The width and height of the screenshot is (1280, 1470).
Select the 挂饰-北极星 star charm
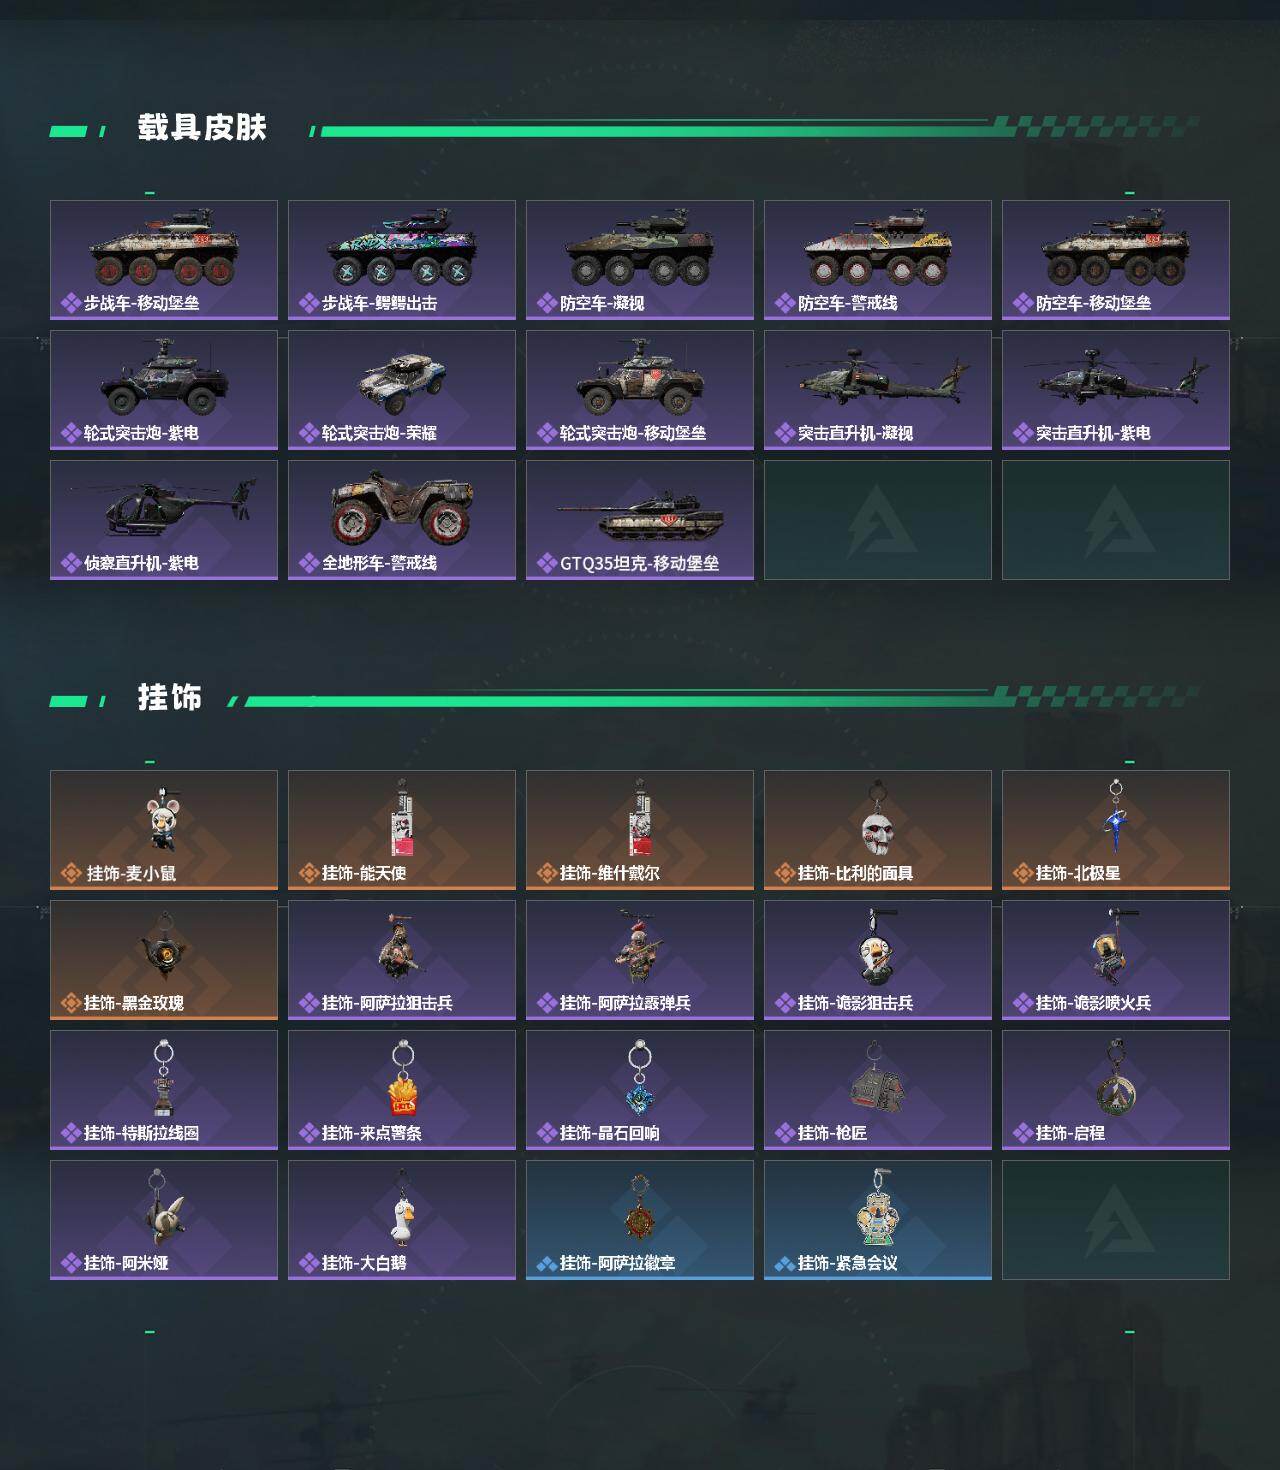coord(1116,830)
